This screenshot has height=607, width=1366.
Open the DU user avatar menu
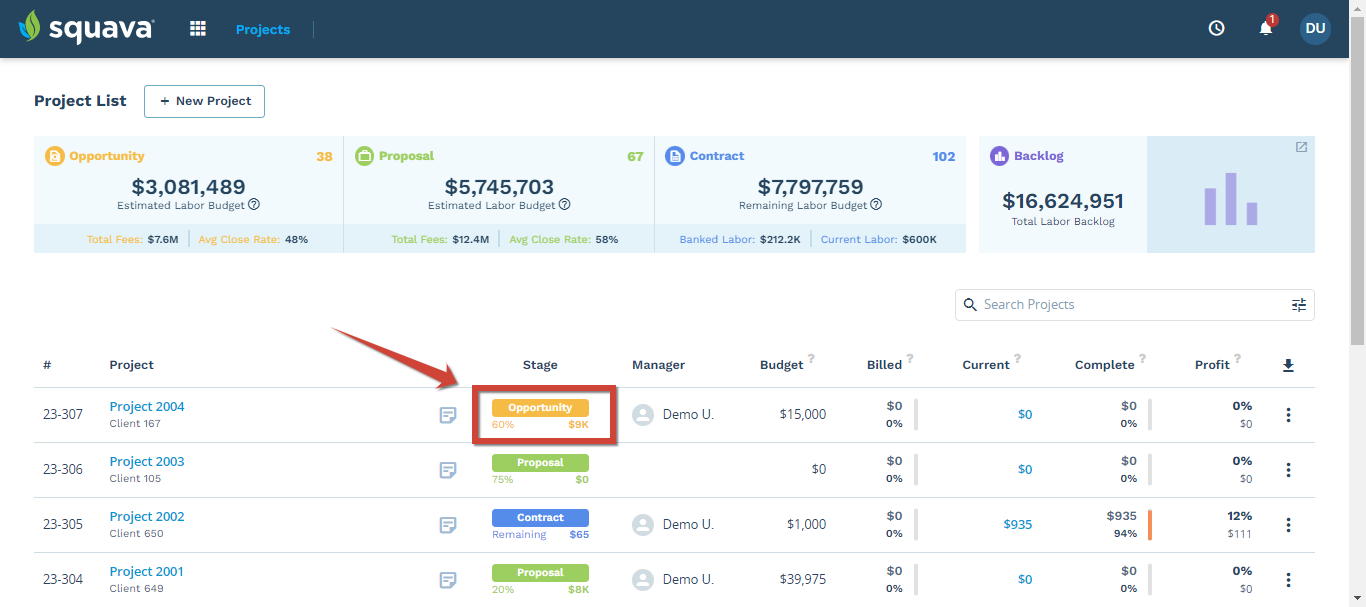click(x=1315, y=28)
